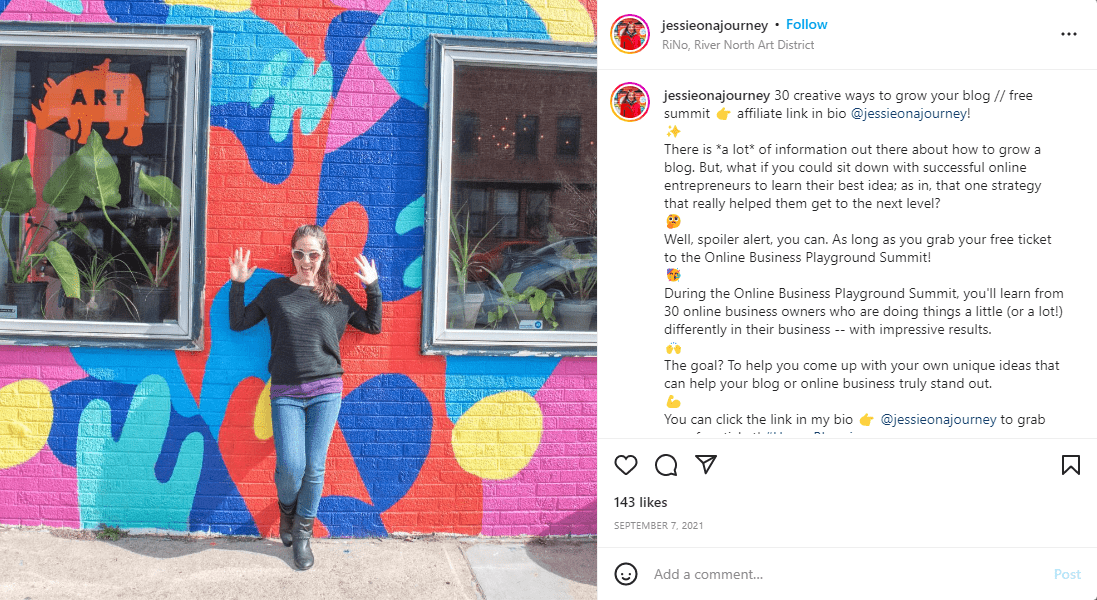Open @jessieonajourney mention after affiliate link in bio

point(910,113)
